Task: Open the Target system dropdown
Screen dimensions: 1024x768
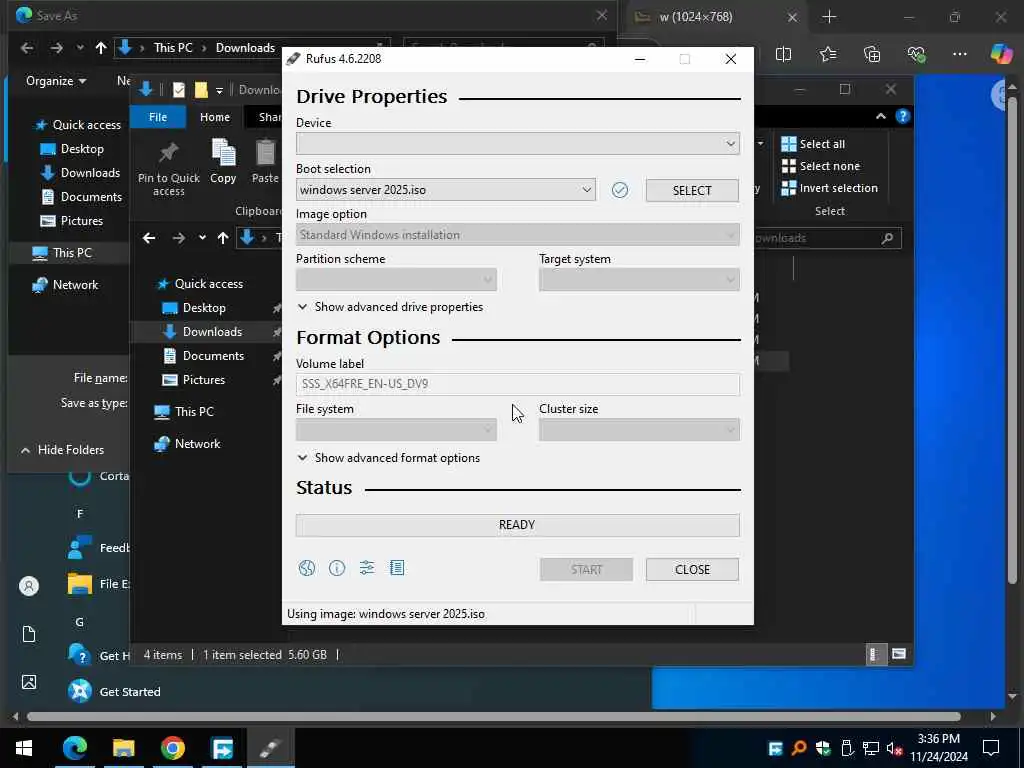Action: (x=639, y=280)
